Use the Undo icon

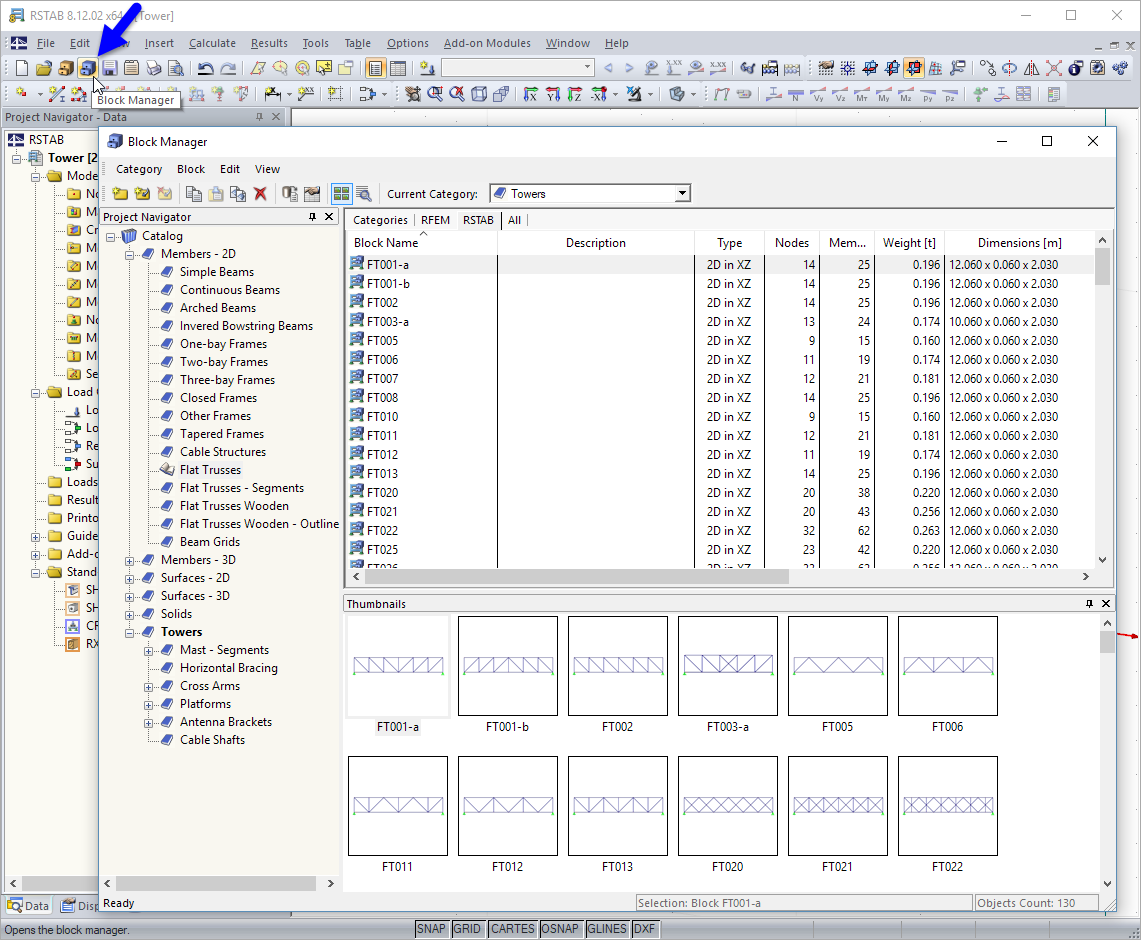click(x=207, y=67)
